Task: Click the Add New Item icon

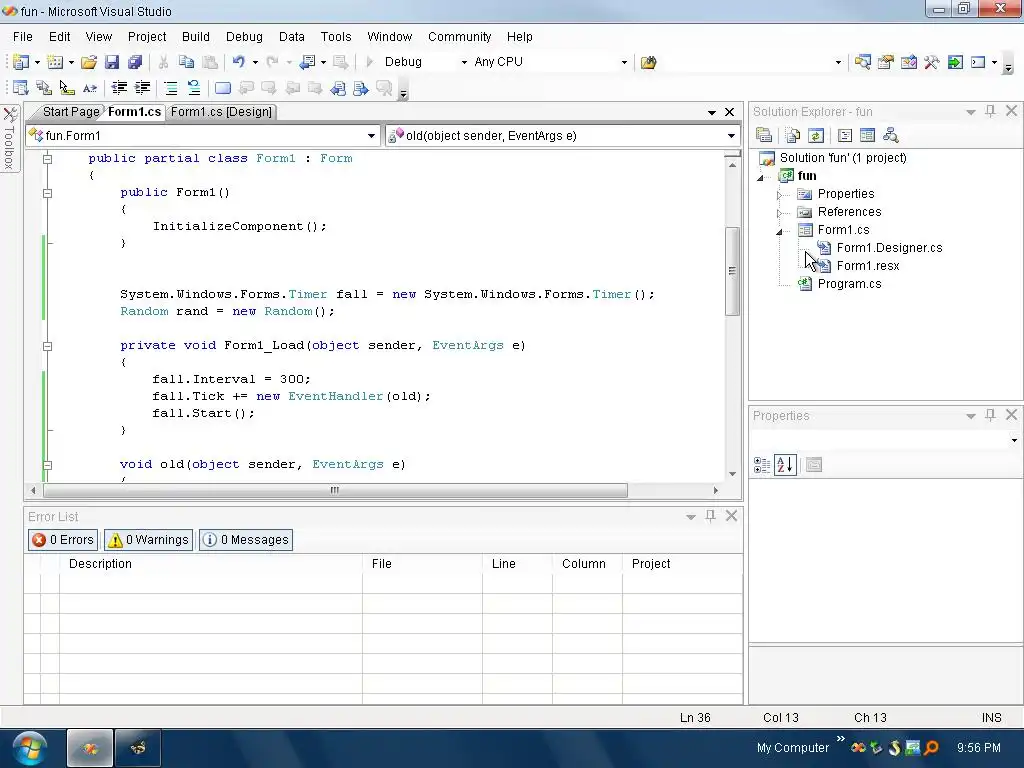Action: pyautogui.click(x=55, y=62)
